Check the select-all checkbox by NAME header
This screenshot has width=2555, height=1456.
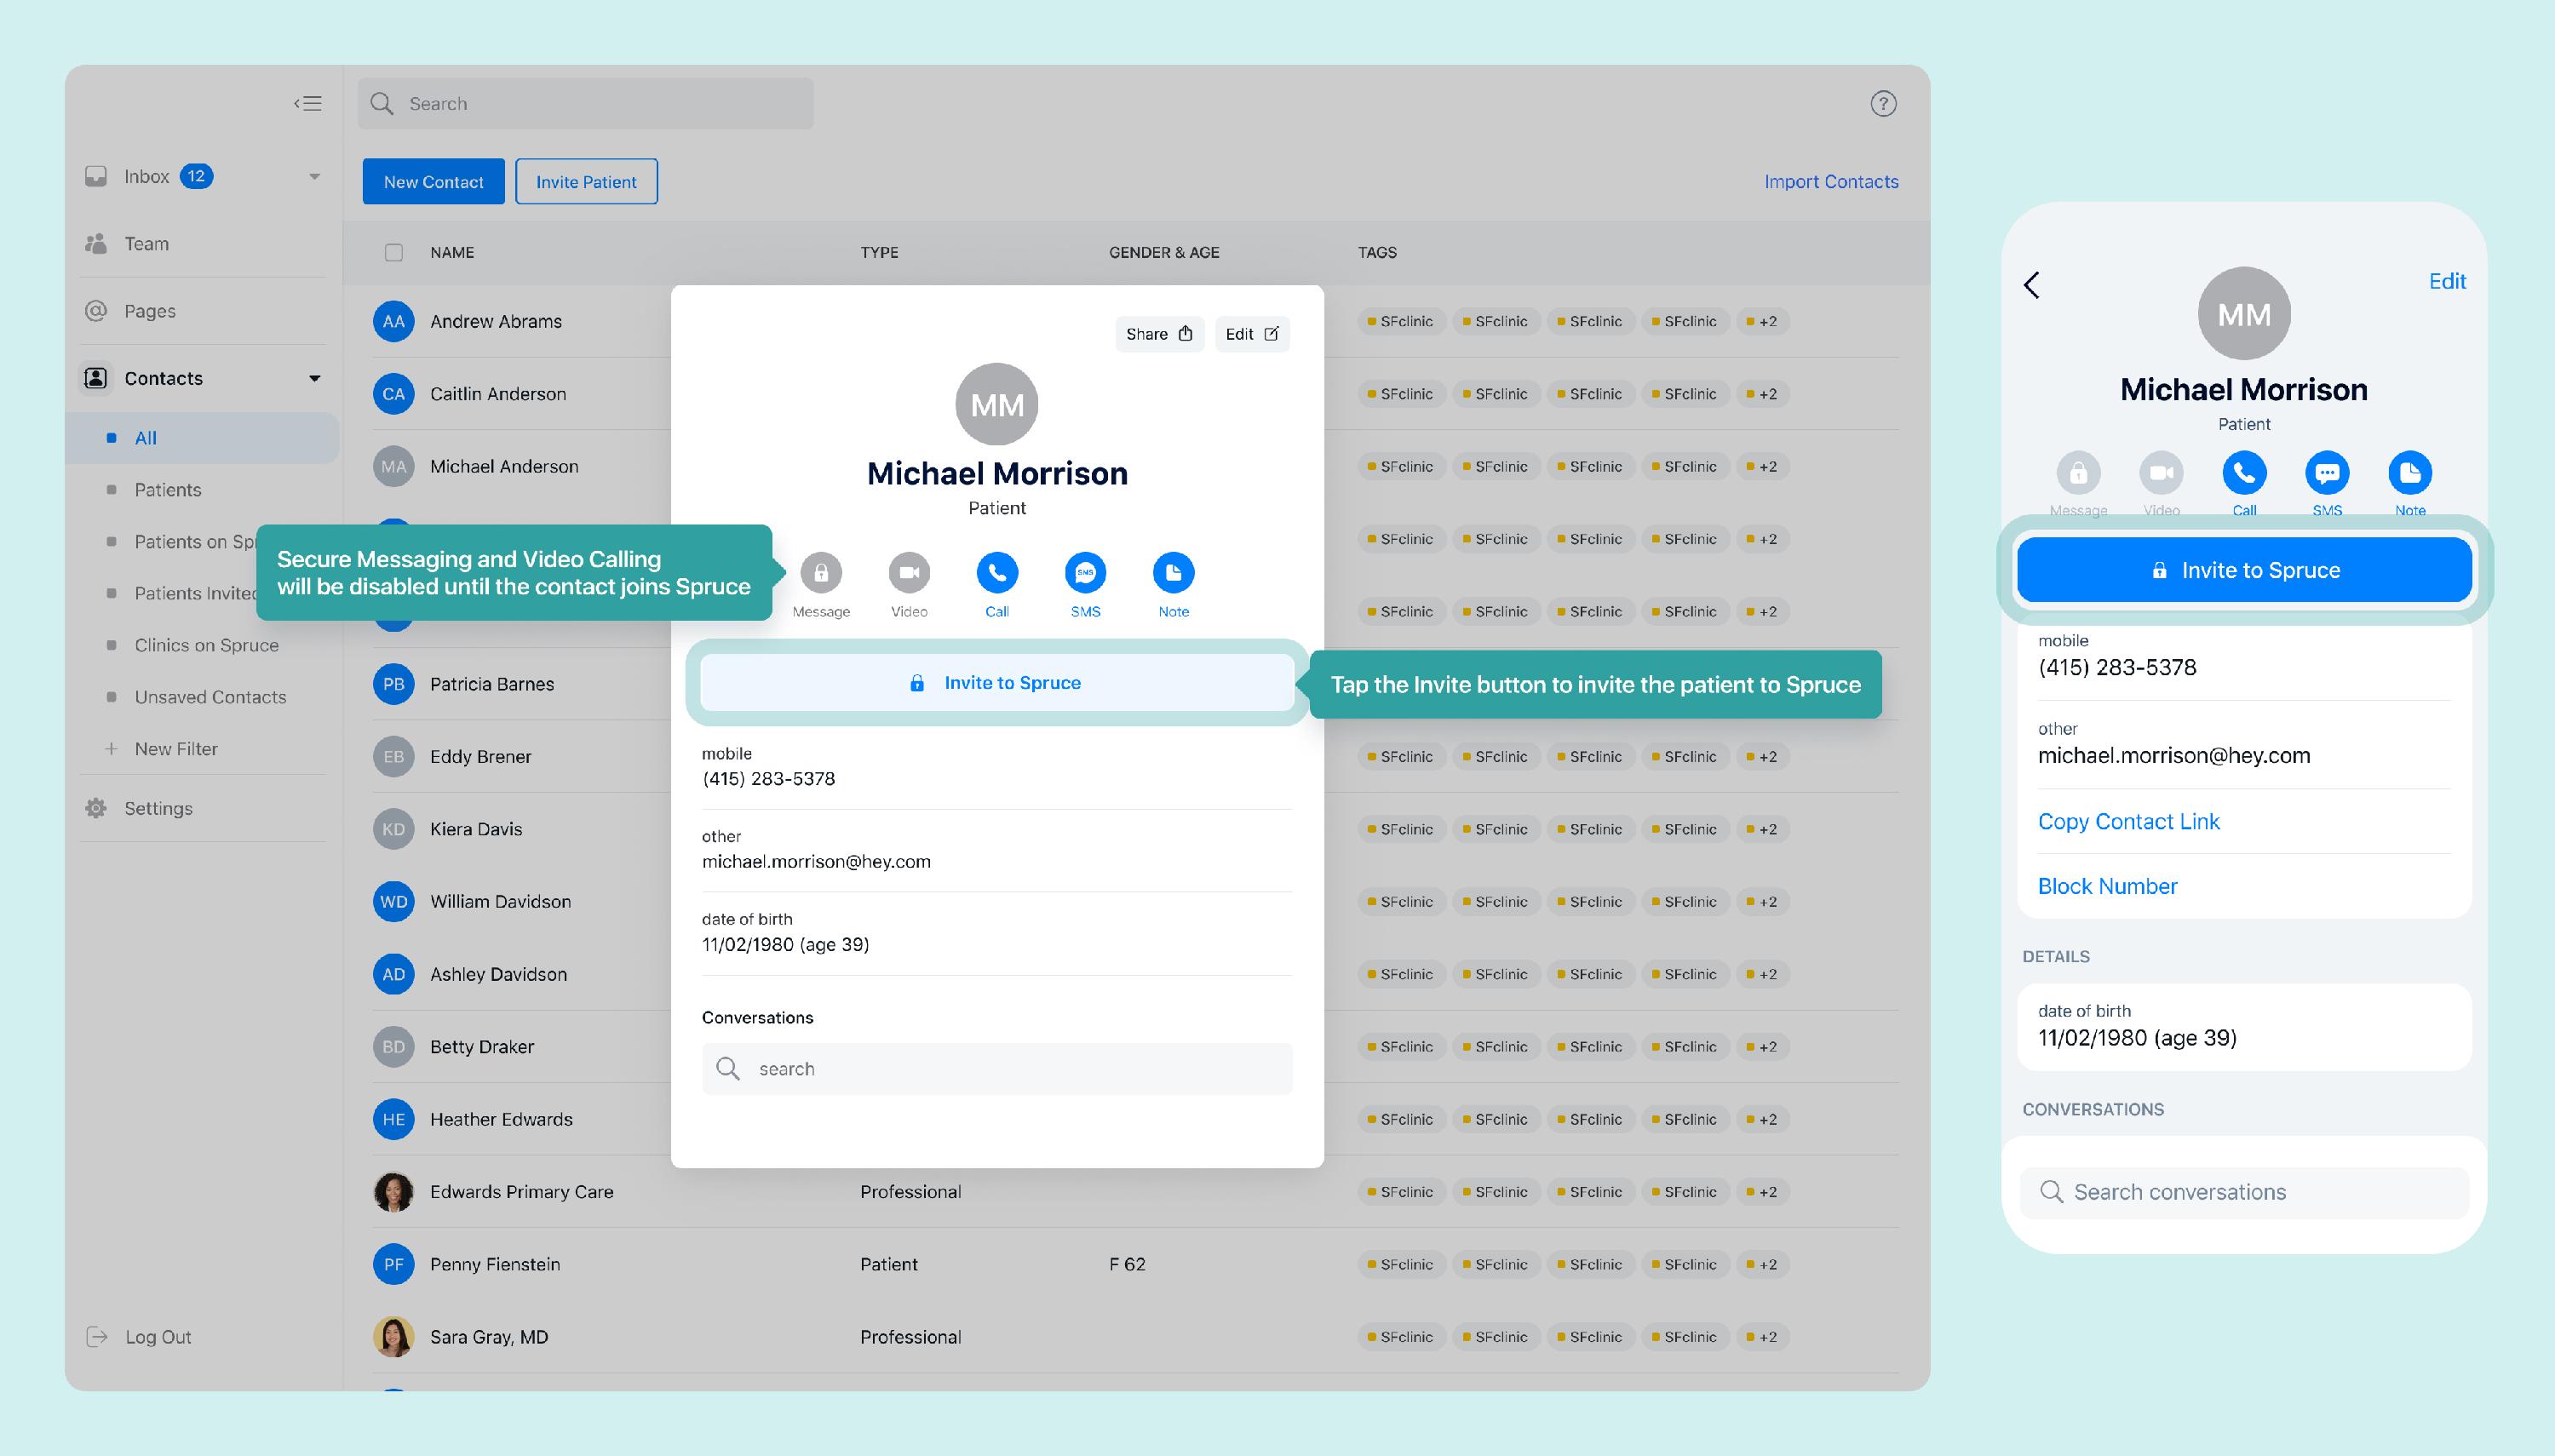[394, 253]
